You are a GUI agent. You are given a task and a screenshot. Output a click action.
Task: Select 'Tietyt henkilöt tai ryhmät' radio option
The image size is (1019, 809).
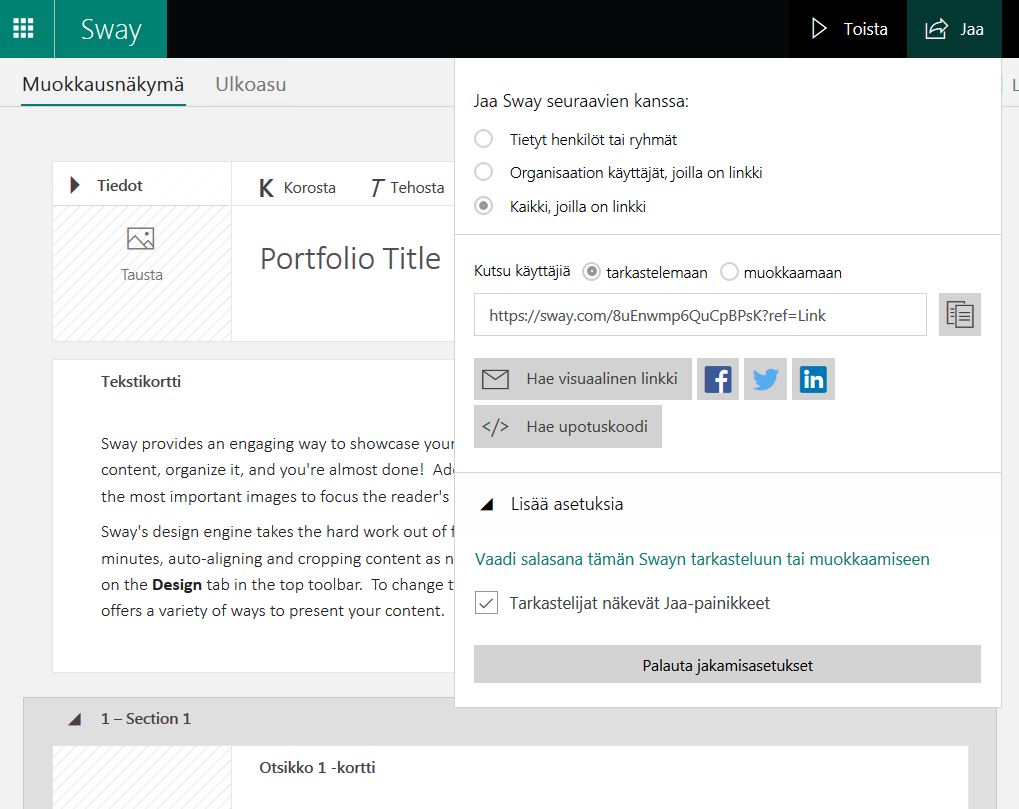pos(484,139)
